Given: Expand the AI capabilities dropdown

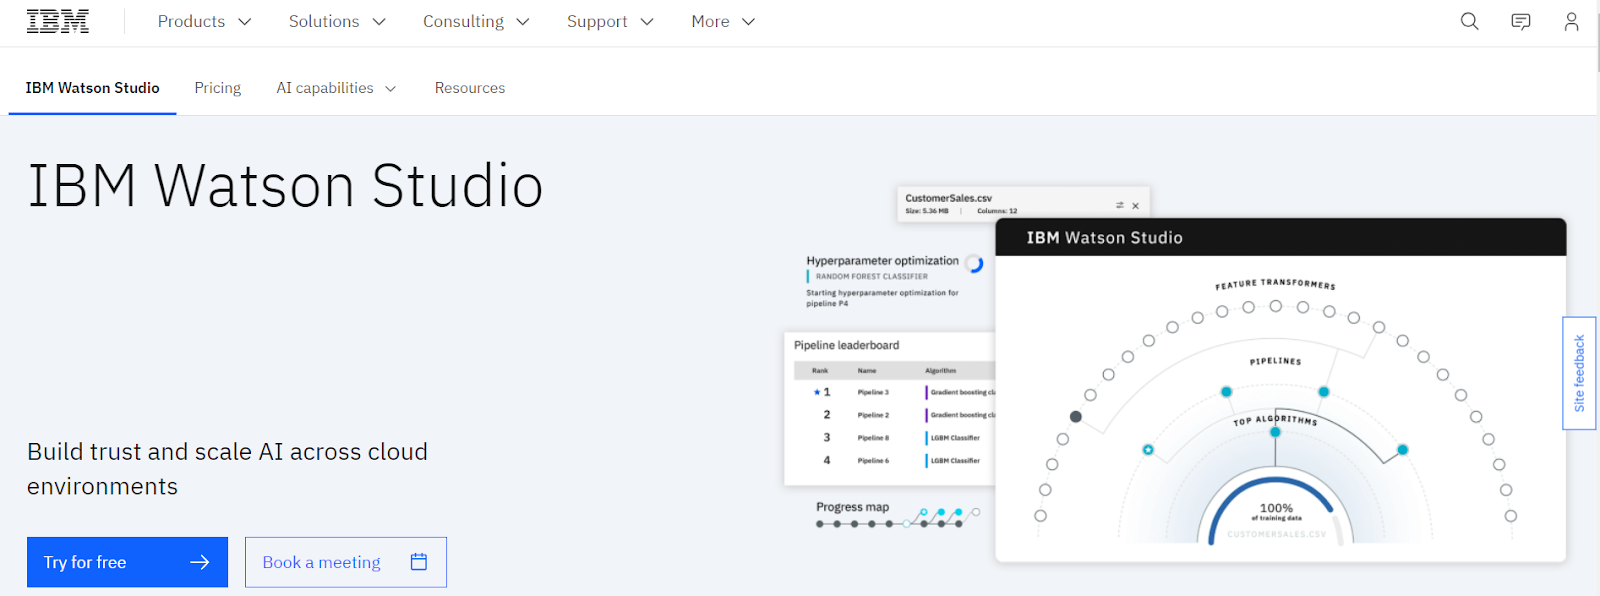Looking at the screenshot, I should pyautogui.click(x=337, y=88).
